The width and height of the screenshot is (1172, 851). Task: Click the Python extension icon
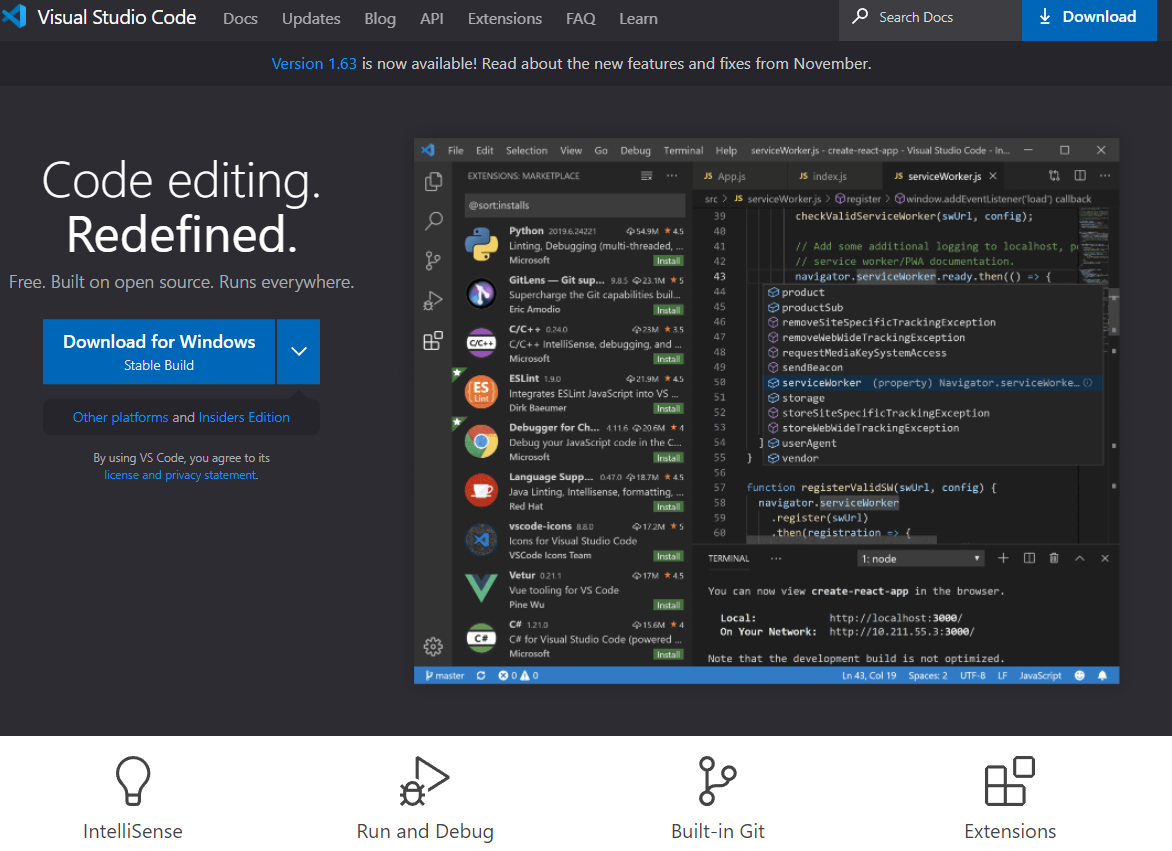click(481, 244)
